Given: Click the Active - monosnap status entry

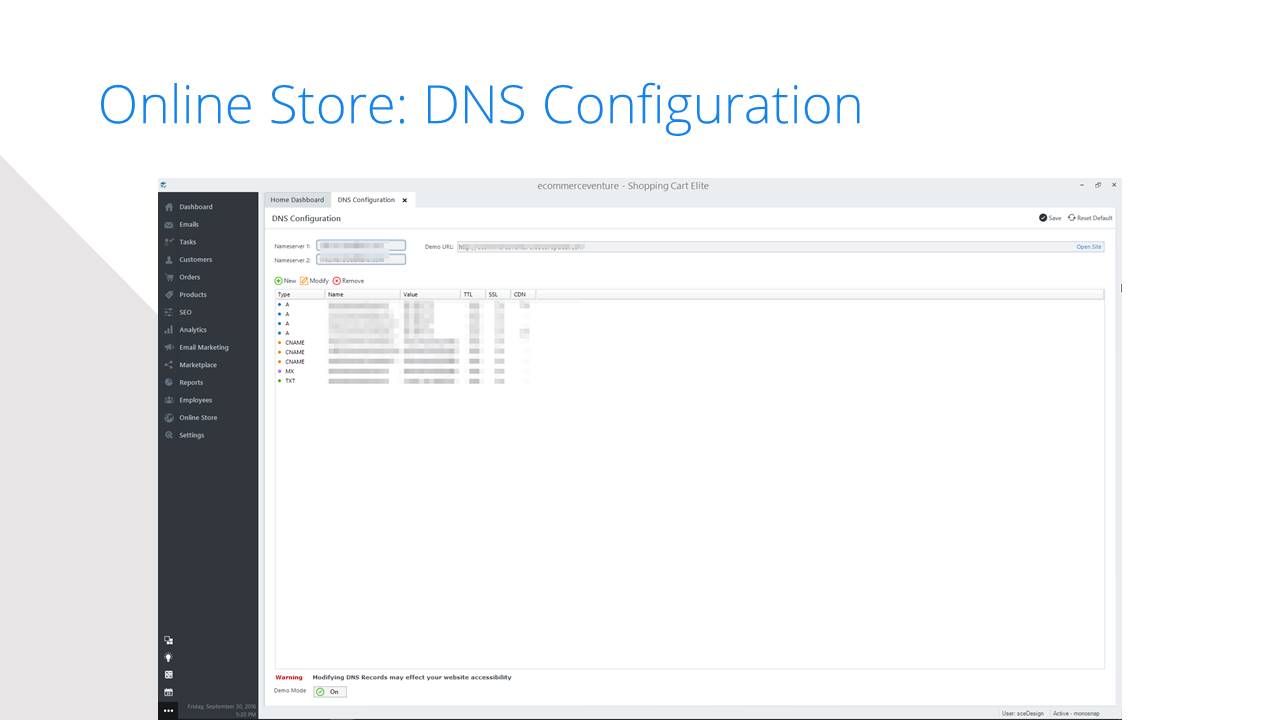Looking at the screenshot, I should [x=1077, y=713].
